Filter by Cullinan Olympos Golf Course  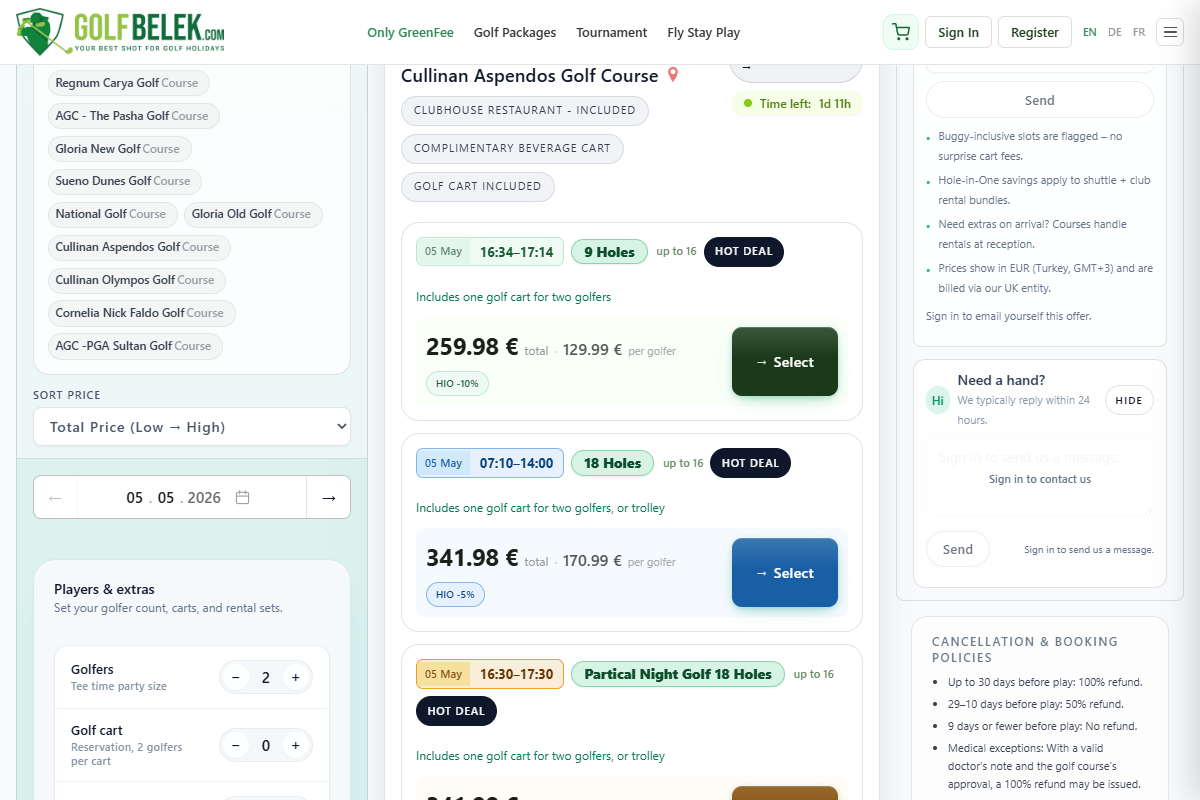coord(135,280)
